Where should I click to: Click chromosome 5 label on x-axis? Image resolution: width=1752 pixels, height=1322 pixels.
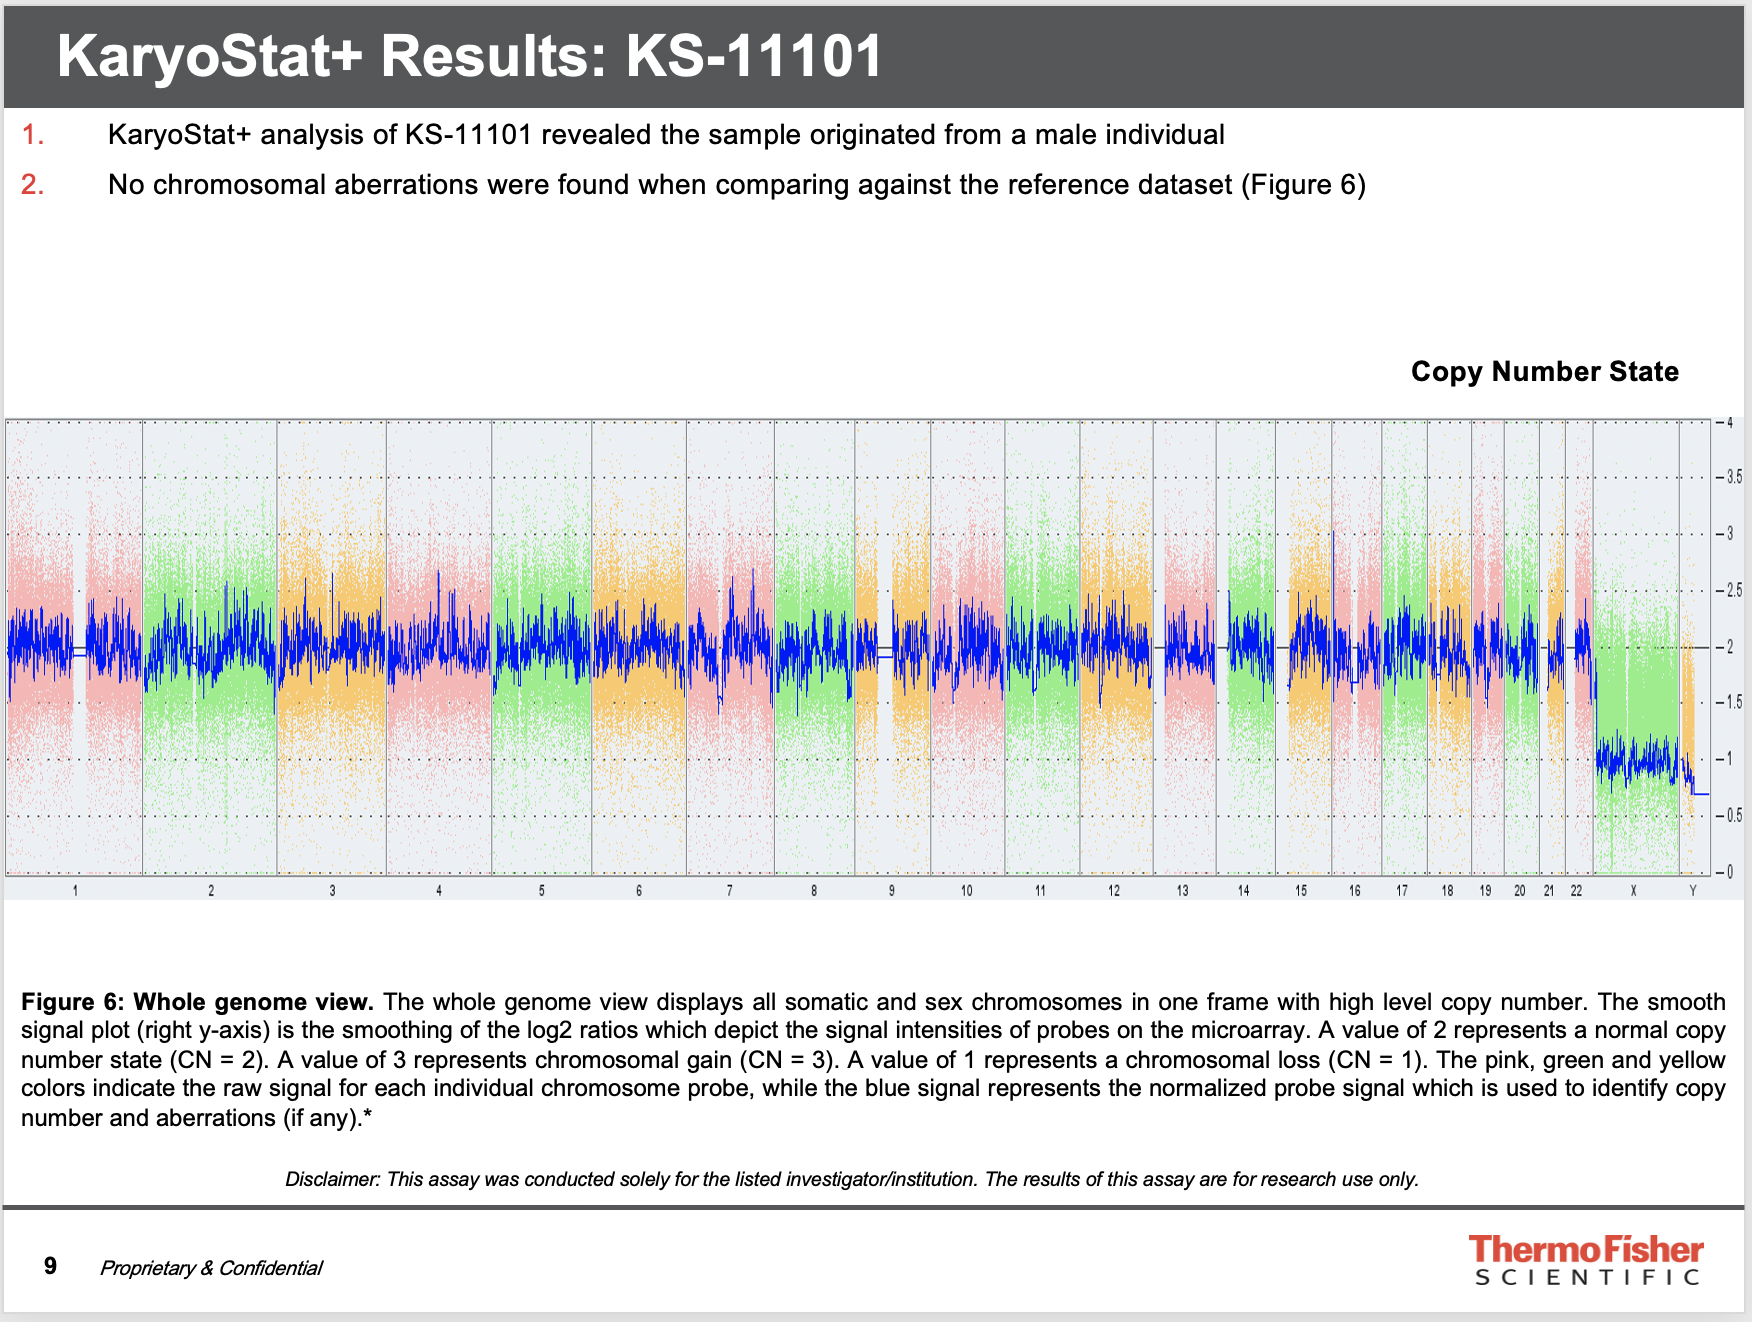coord(542,890)
